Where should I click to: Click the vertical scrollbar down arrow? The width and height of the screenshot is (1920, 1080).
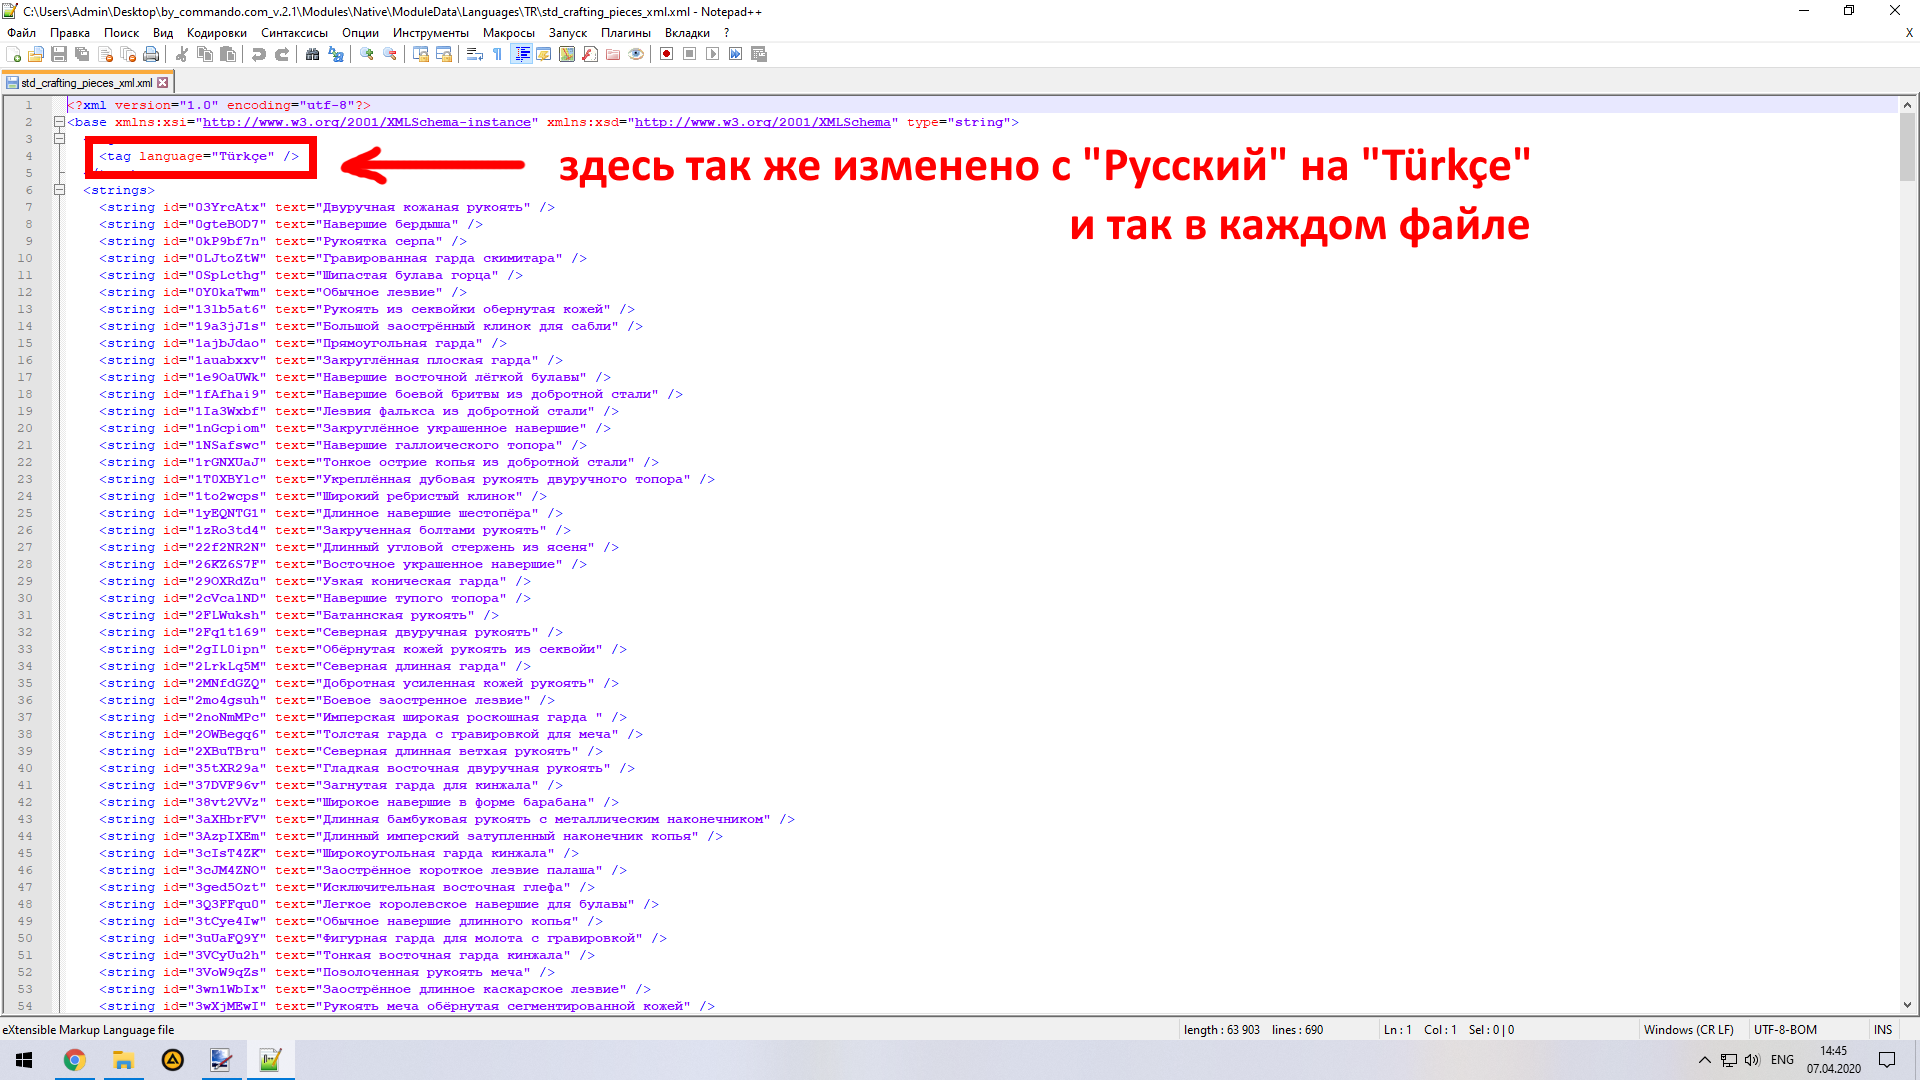(x=1907, y=1005)
